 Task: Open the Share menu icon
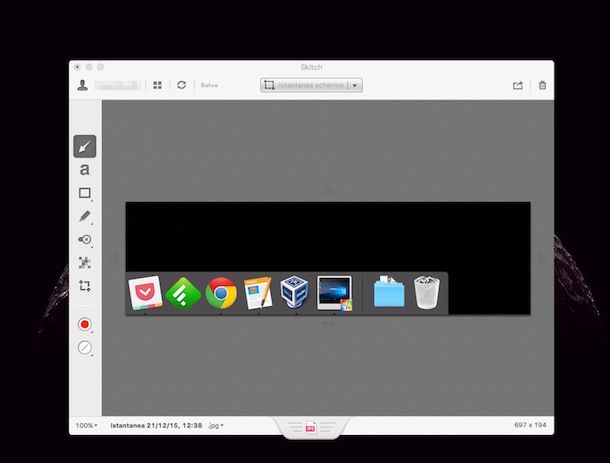coord(518,85)
